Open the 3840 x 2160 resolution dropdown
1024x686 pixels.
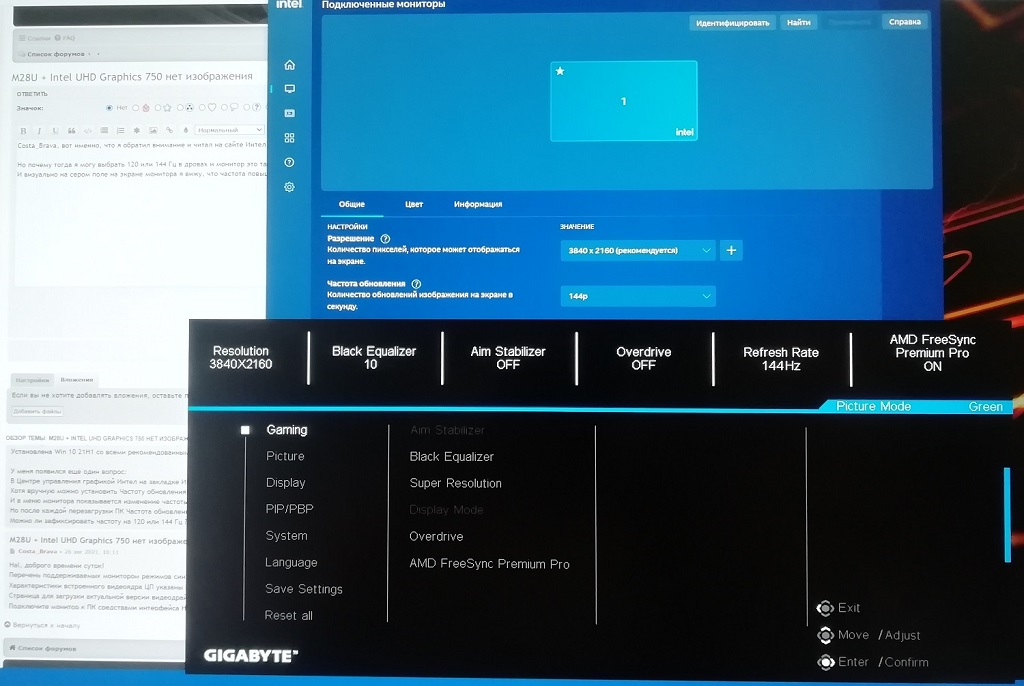pyautogui.click(x=638, y=250)
